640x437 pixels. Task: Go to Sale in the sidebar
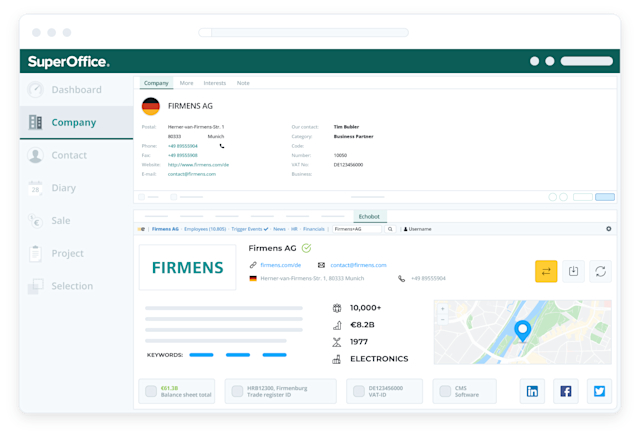tap(76, 220)
